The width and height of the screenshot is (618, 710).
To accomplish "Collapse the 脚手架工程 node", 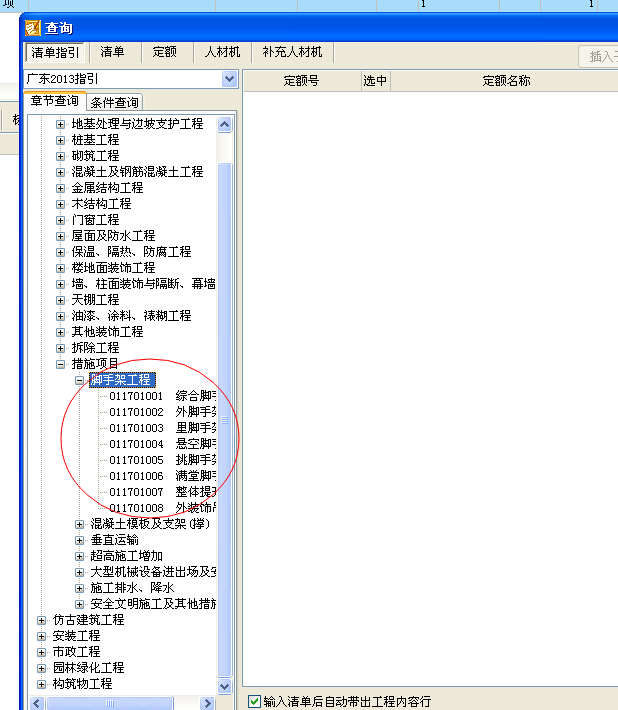I will [x=79, y=380].
